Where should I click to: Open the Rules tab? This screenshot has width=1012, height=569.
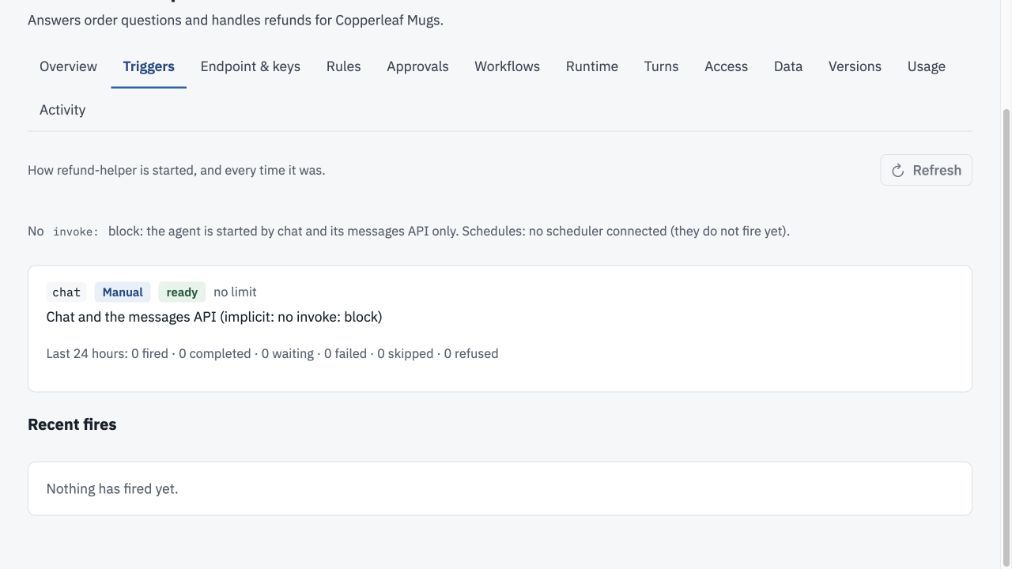[x=343, y=66]
